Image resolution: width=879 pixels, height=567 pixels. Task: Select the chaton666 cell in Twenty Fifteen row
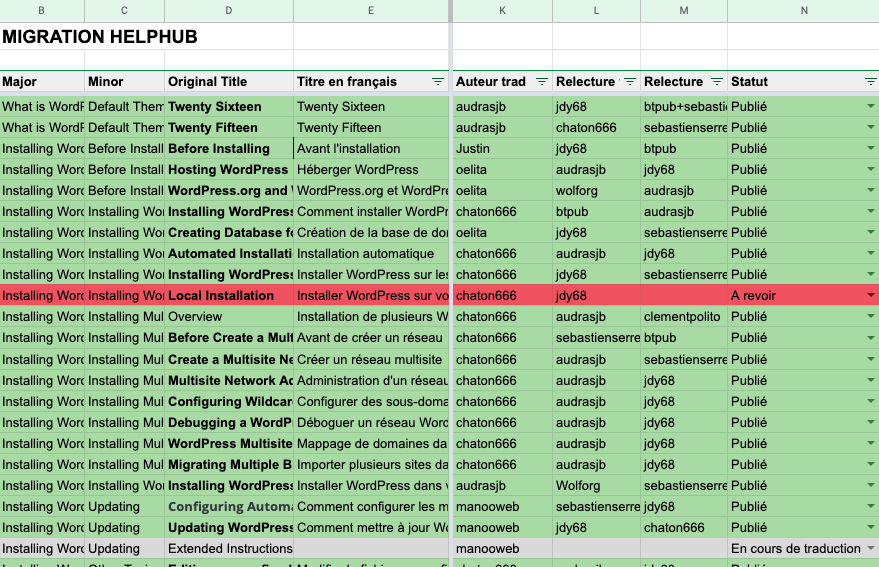(596, 127)
